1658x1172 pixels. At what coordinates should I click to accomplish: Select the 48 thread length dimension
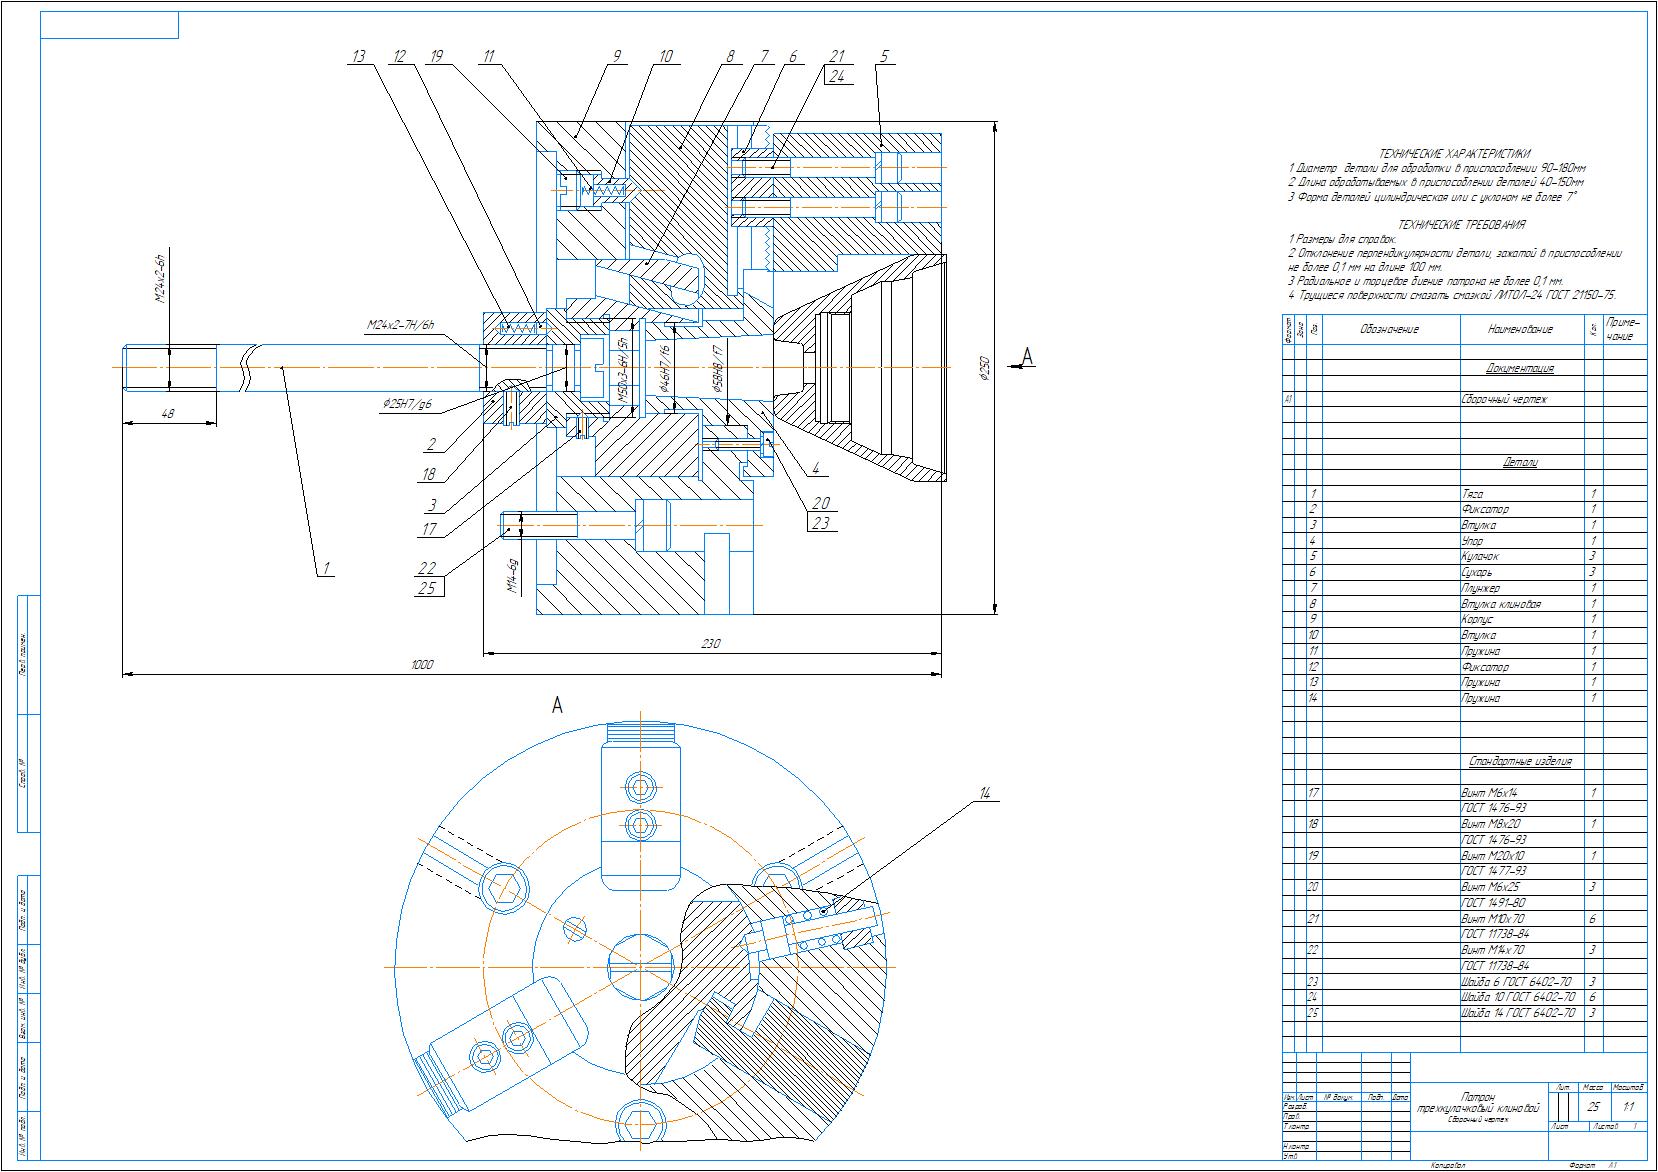click(168, 413)
